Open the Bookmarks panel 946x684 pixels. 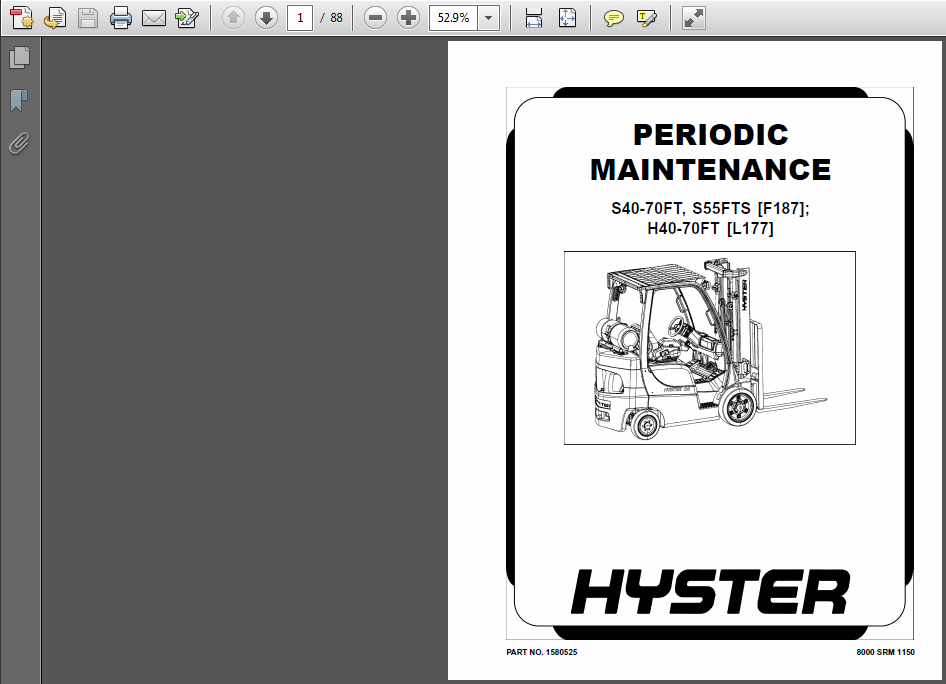click(19, 100)
